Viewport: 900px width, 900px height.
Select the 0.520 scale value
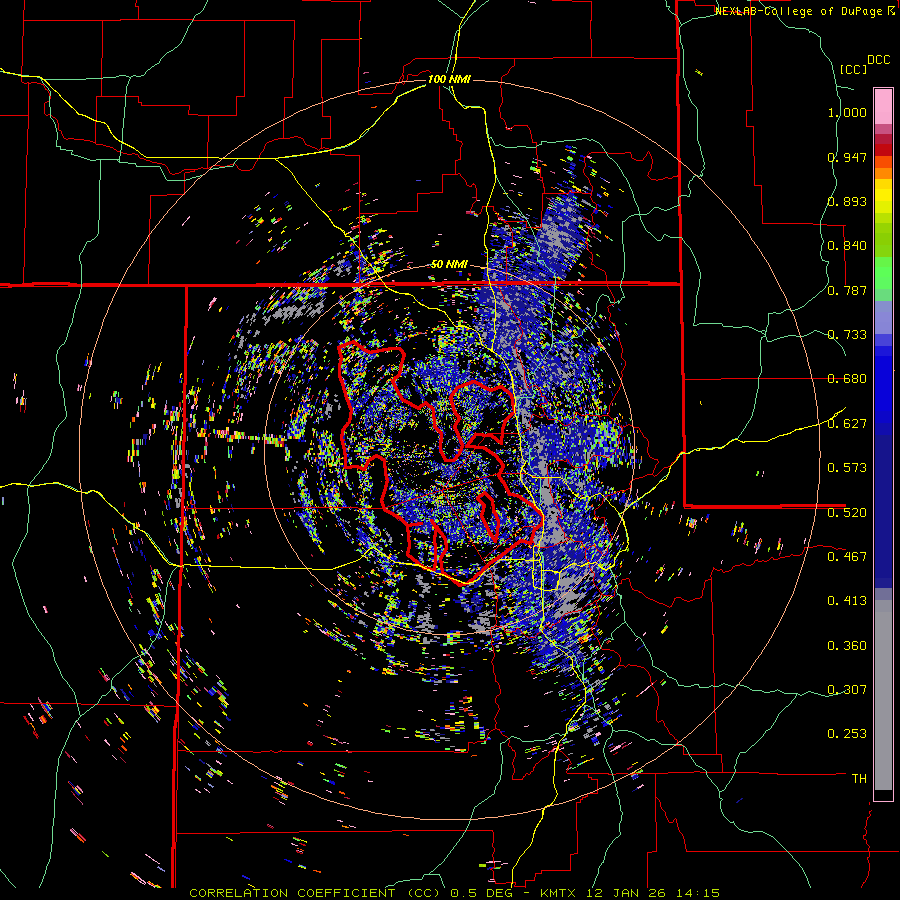tap(847, 512)
